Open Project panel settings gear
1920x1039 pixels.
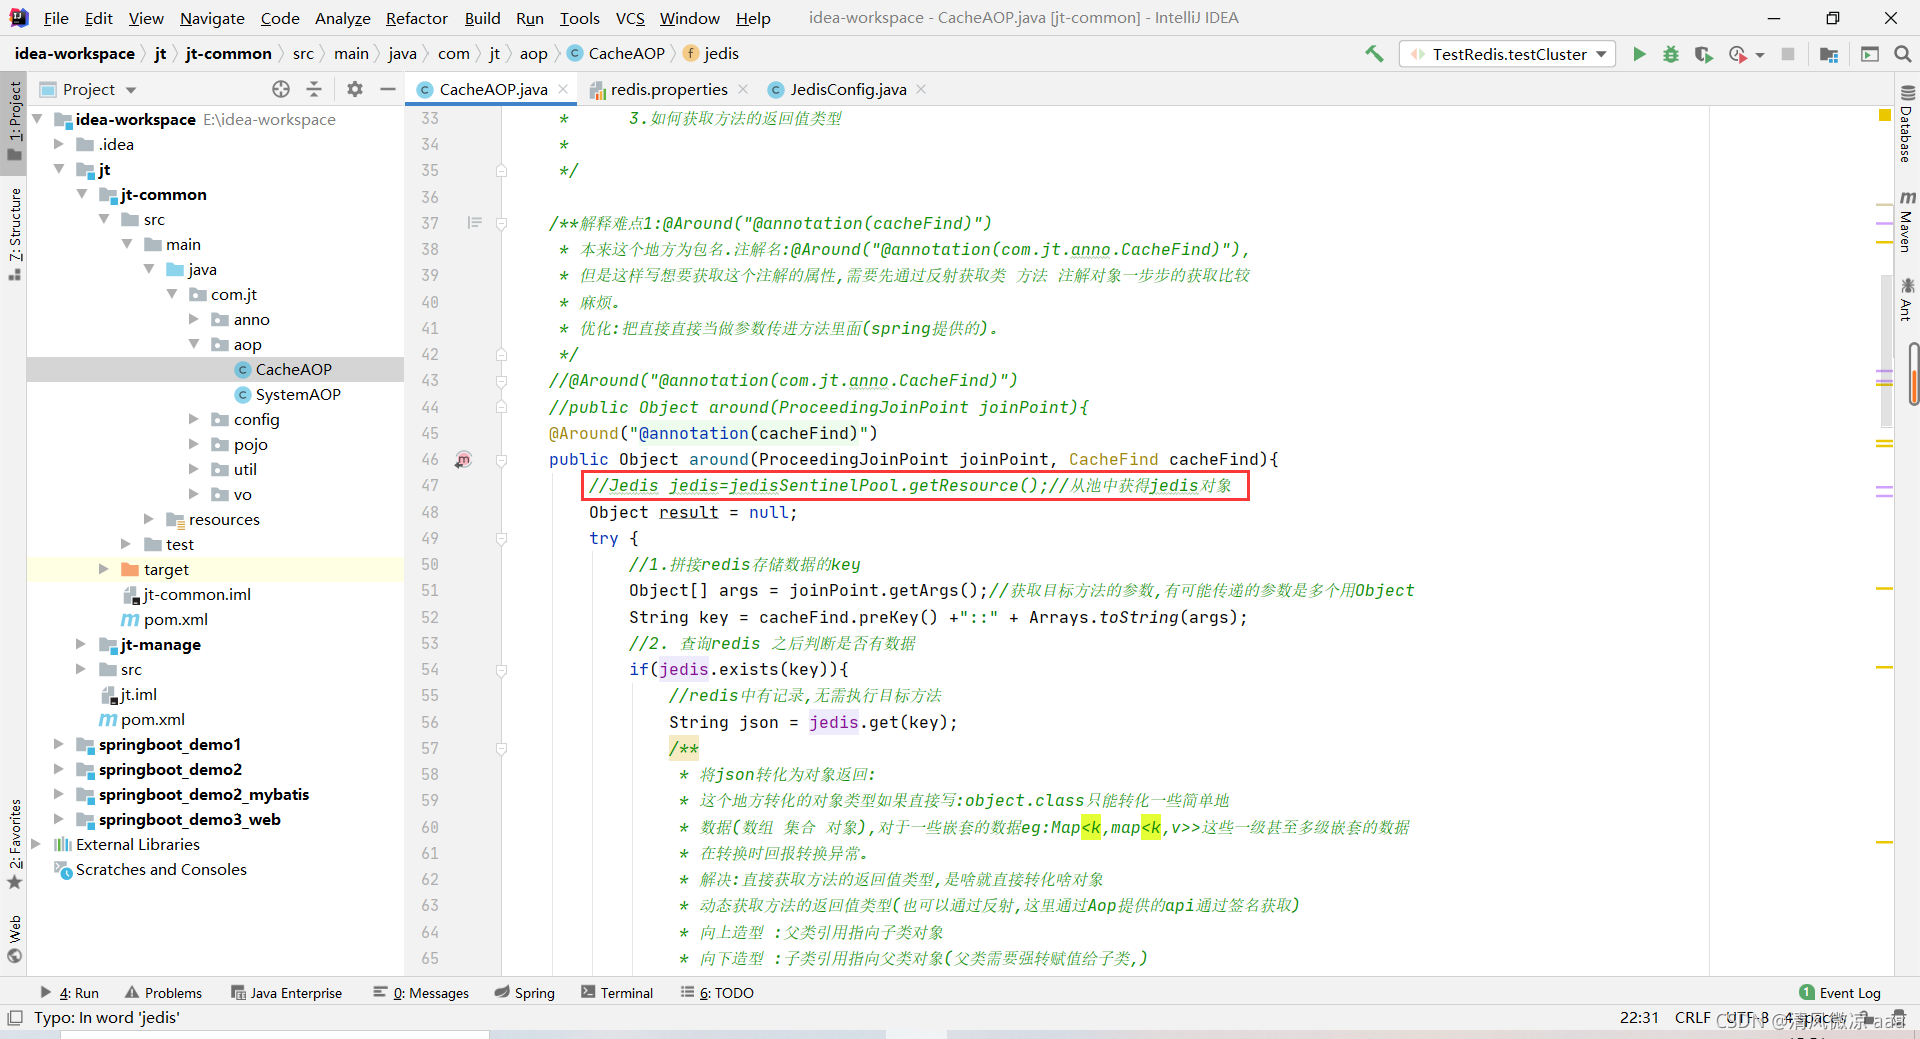355,89
